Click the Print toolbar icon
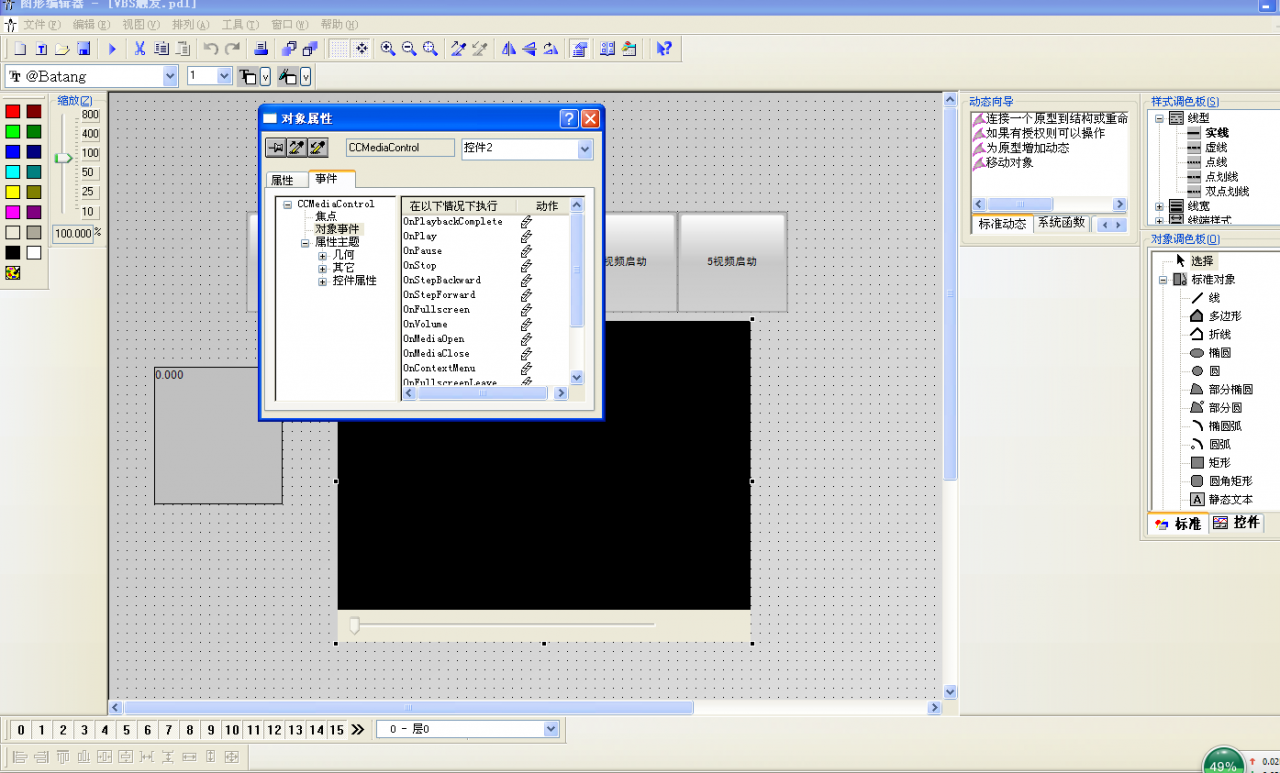Screen dimensions: 1280x773 pos(260,48)
